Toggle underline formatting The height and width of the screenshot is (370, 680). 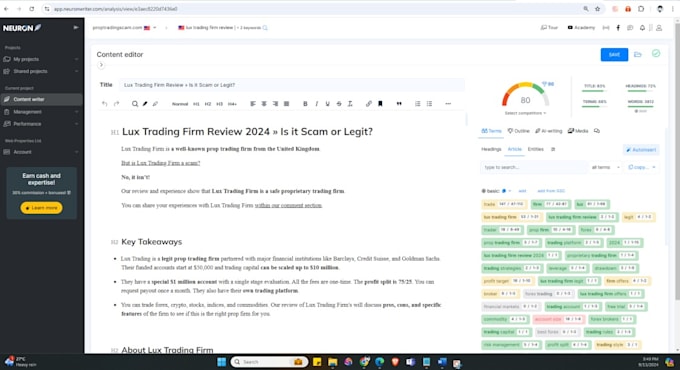(327, 104)
